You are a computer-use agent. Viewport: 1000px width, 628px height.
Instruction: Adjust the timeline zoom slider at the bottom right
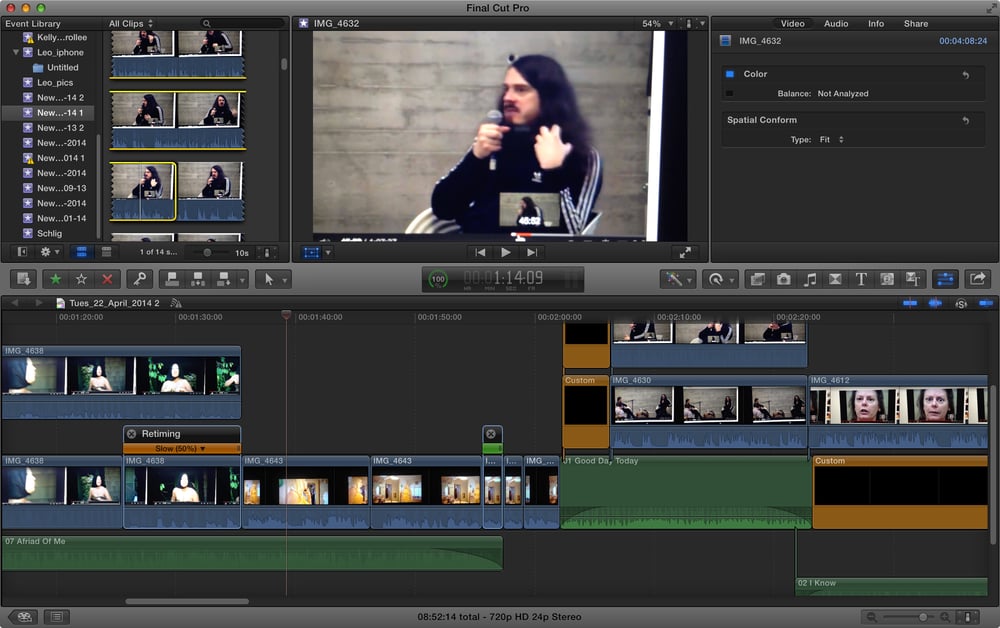point(922,617)
